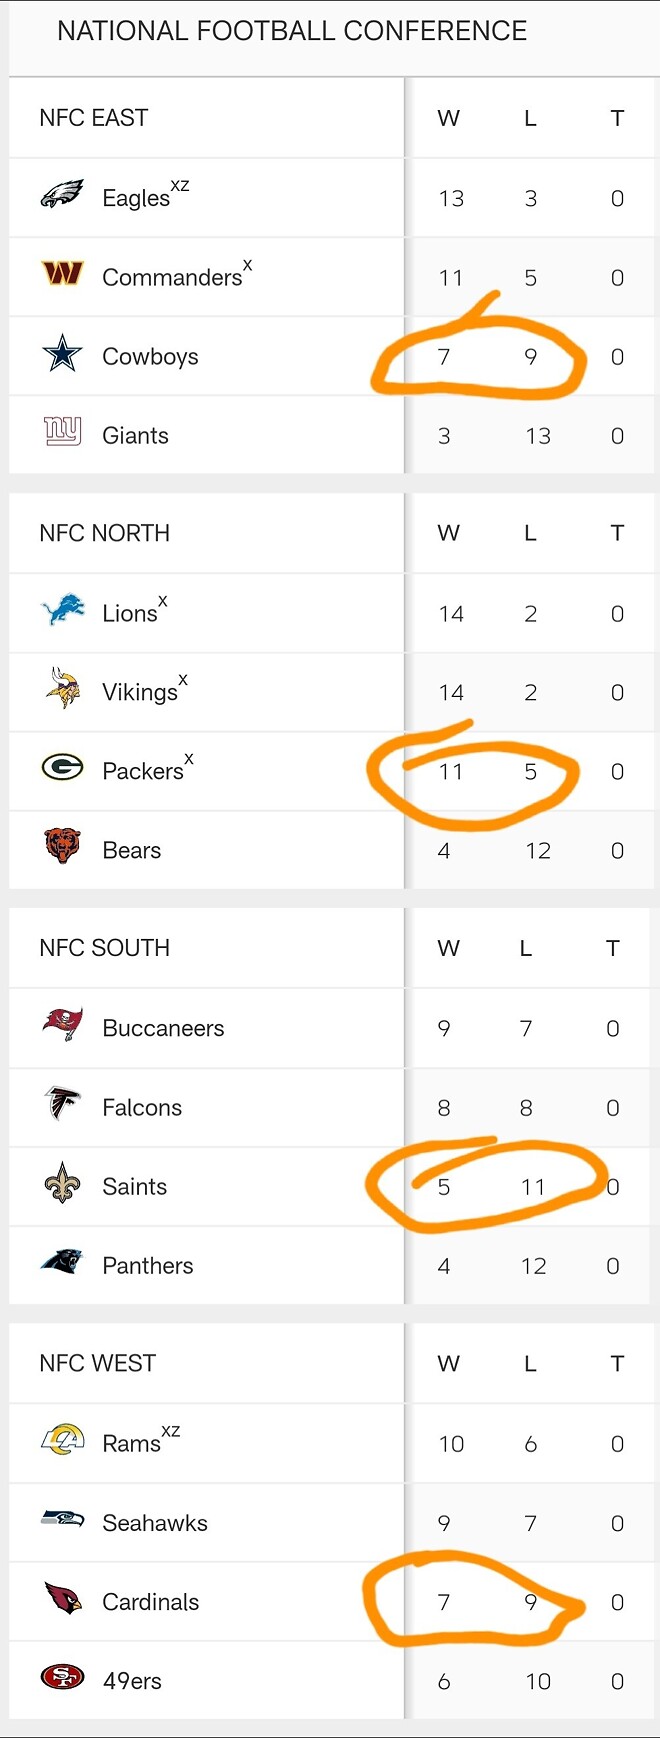This screenshot has width=660, height=1738.
Task: Click the National Football Conference heading
Action: coord(292,31)
